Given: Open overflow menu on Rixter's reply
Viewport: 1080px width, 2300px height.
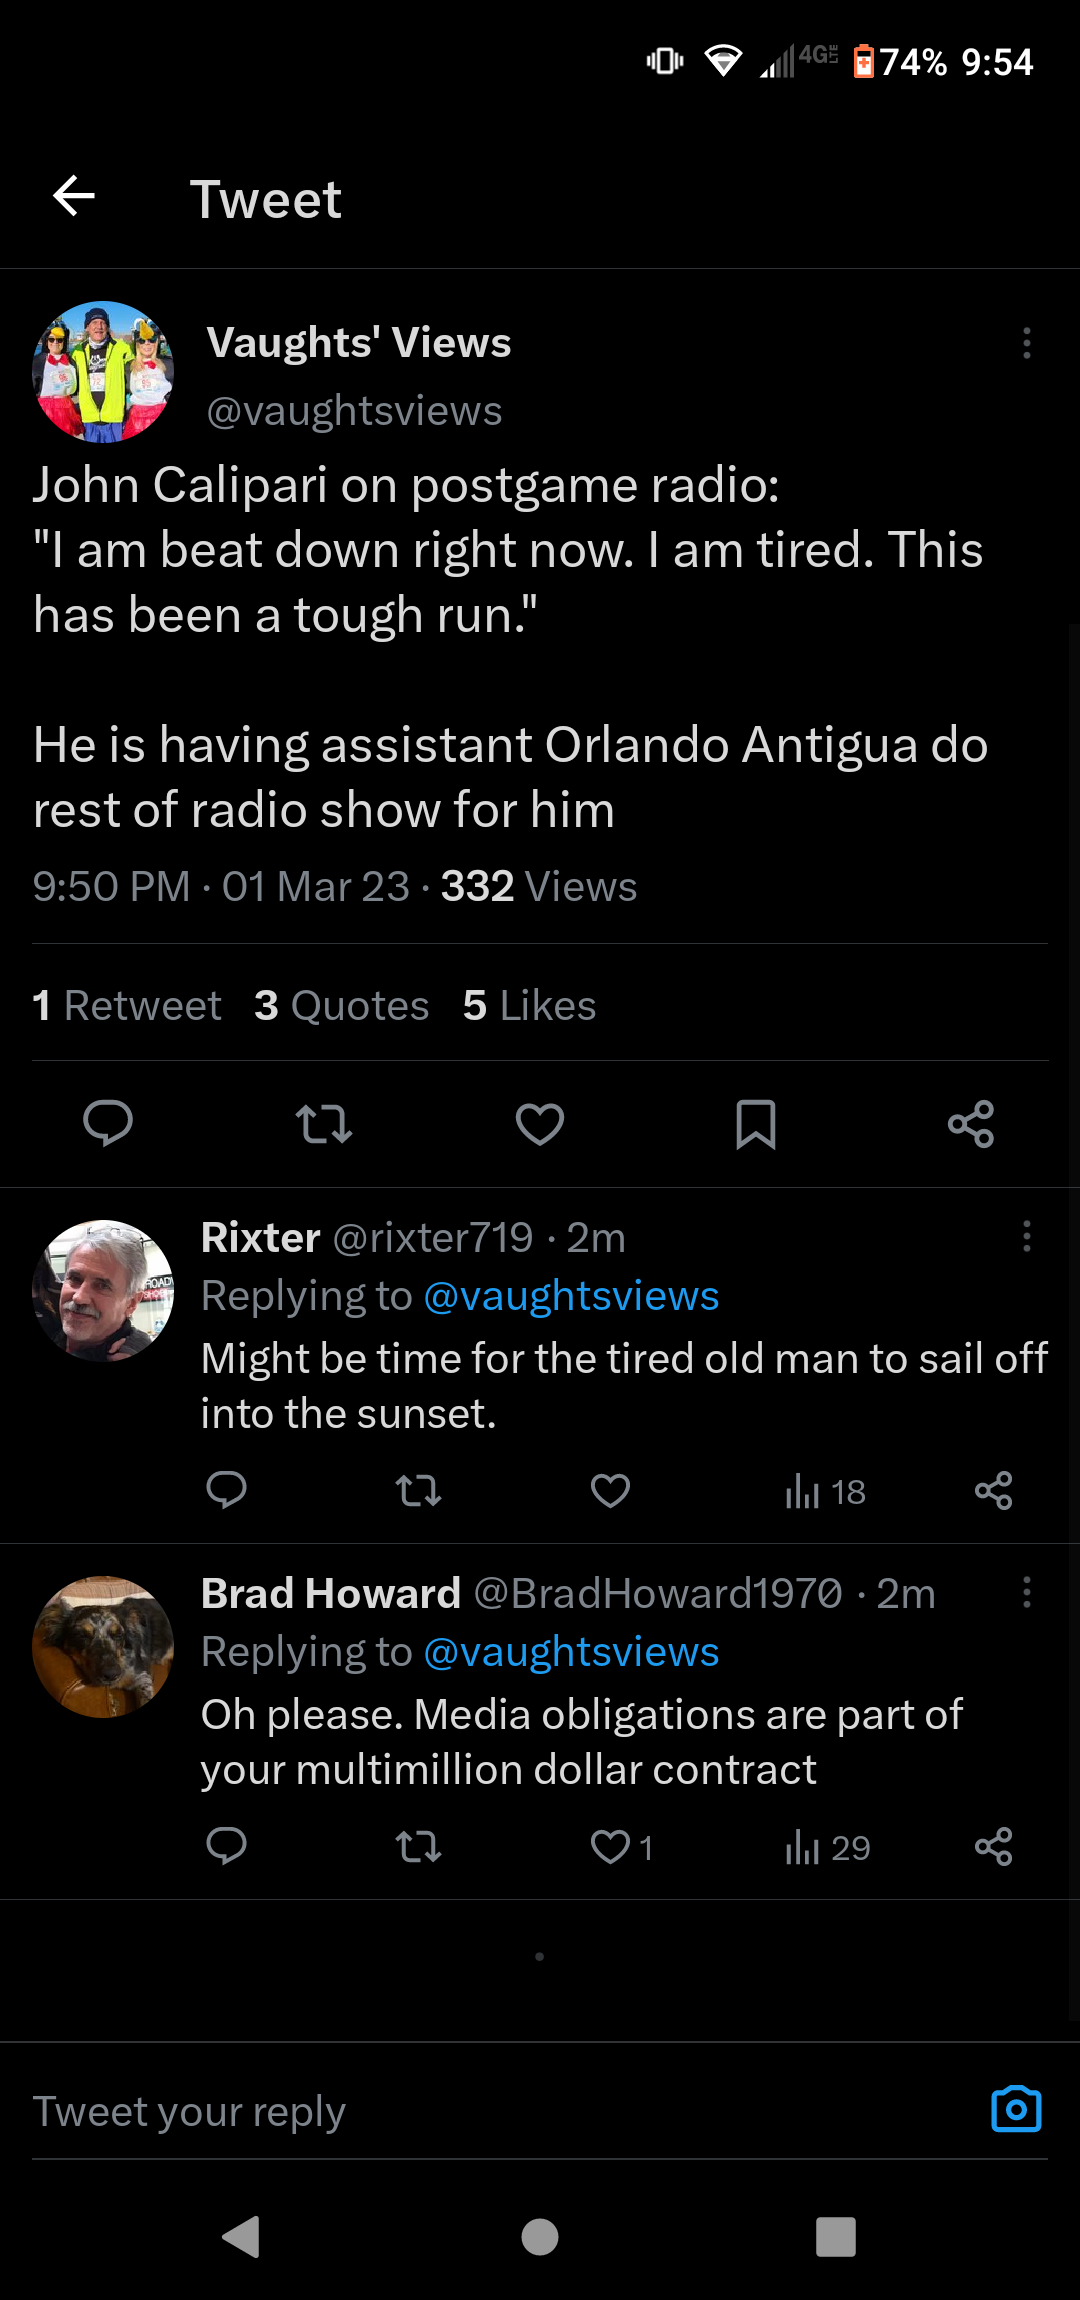Looking at the screenshot, I should (1026, 1236).
